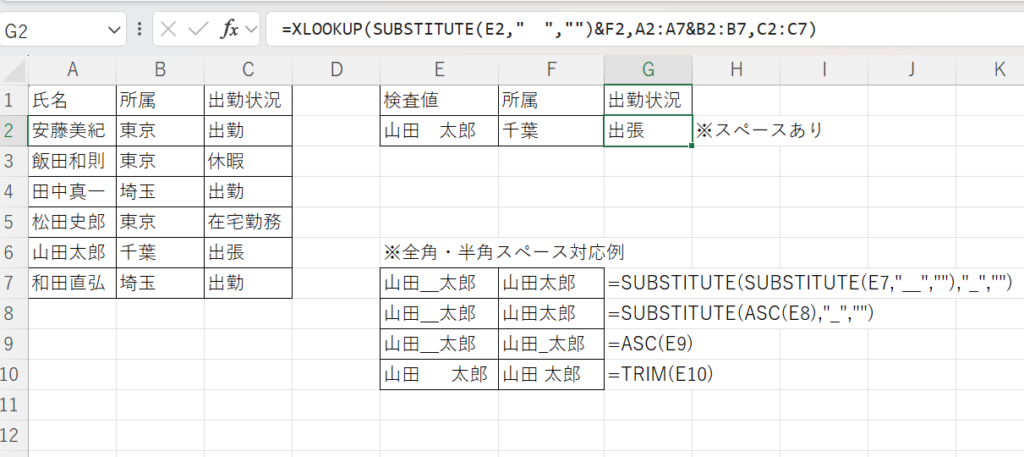Select row 12 header
Image resolution: width=1024 pixels, height=457 pixels.
14,435
